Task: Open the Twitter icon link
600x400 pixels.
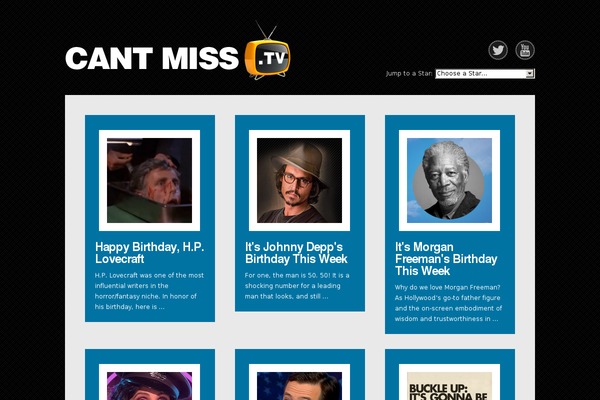Action: [x=498, y=50]
